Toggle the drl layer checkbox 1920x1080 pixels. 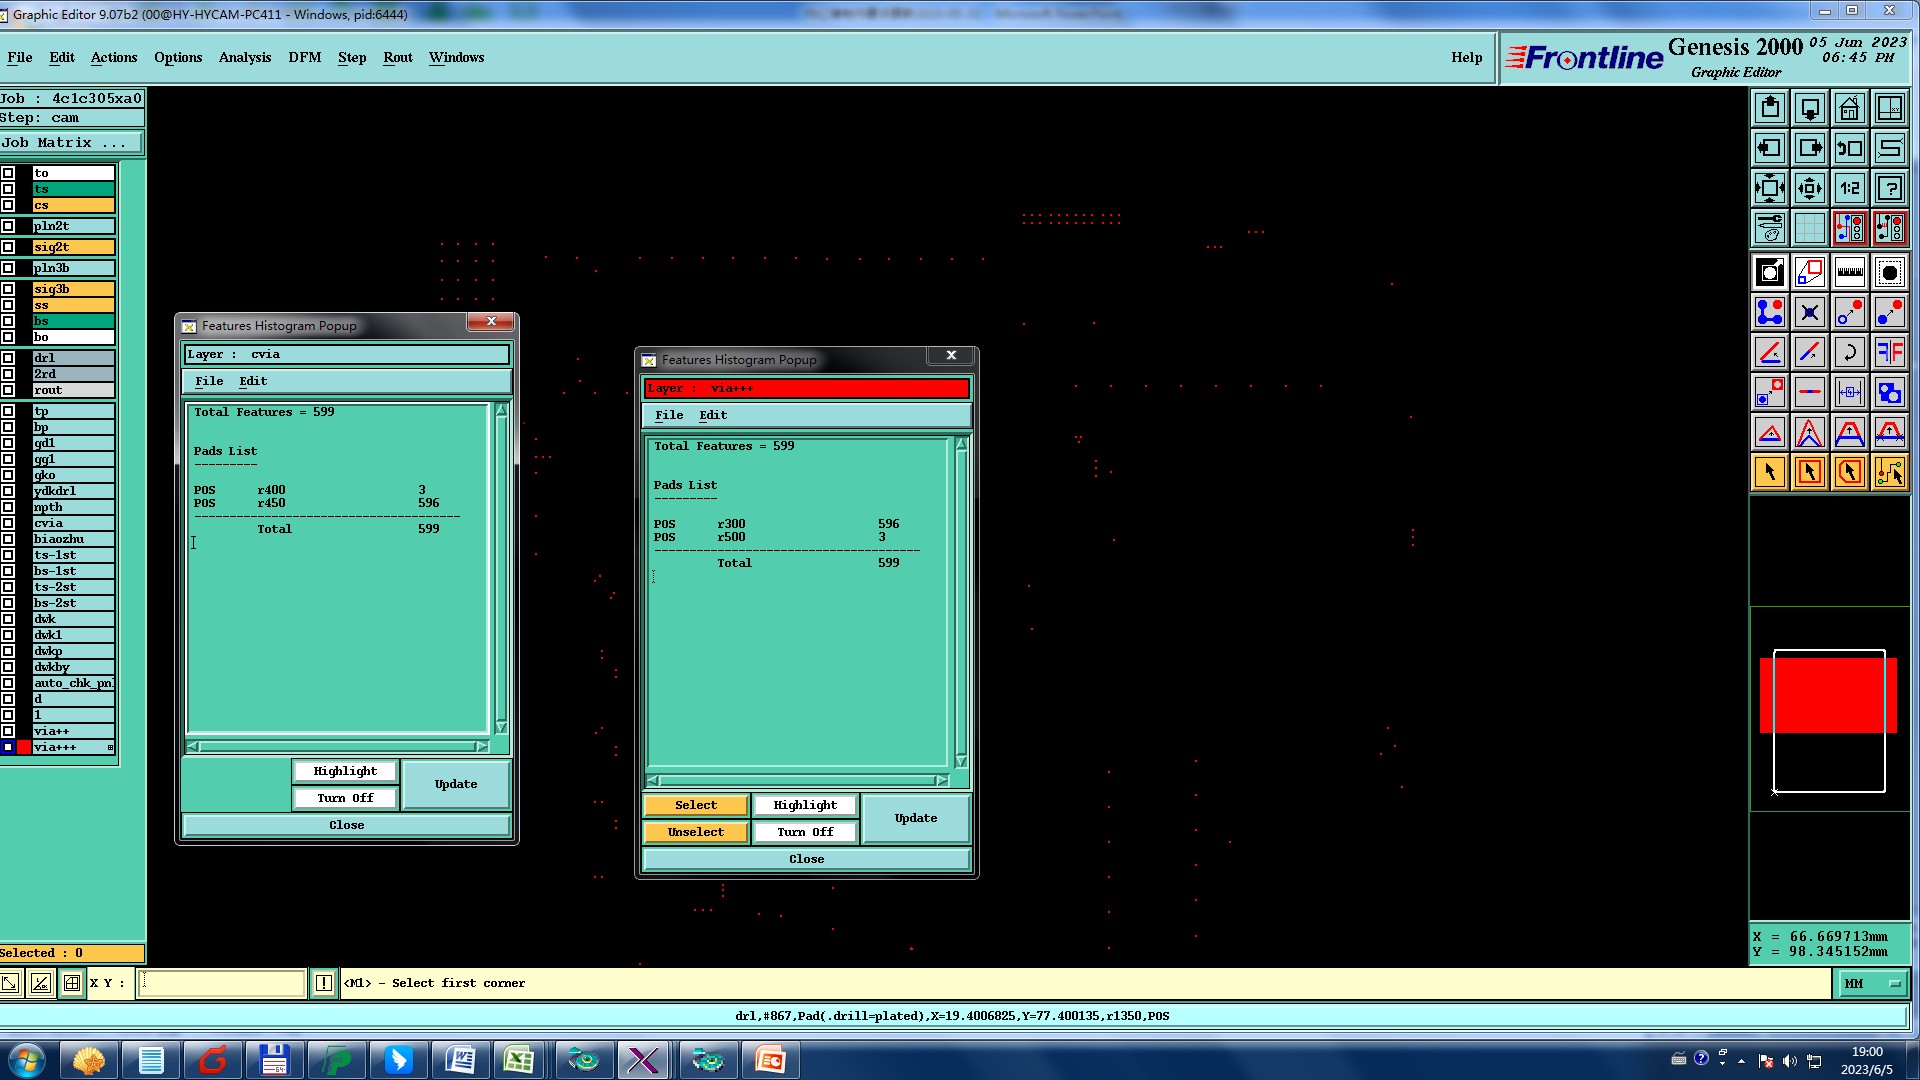pyautogui.click(x=8, y=358)
